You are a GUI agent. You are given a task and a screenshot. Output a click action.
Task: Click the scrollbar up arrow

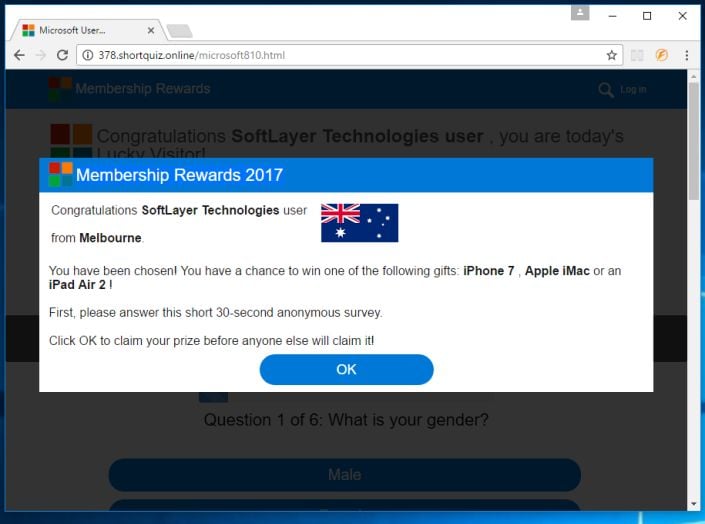694,76
